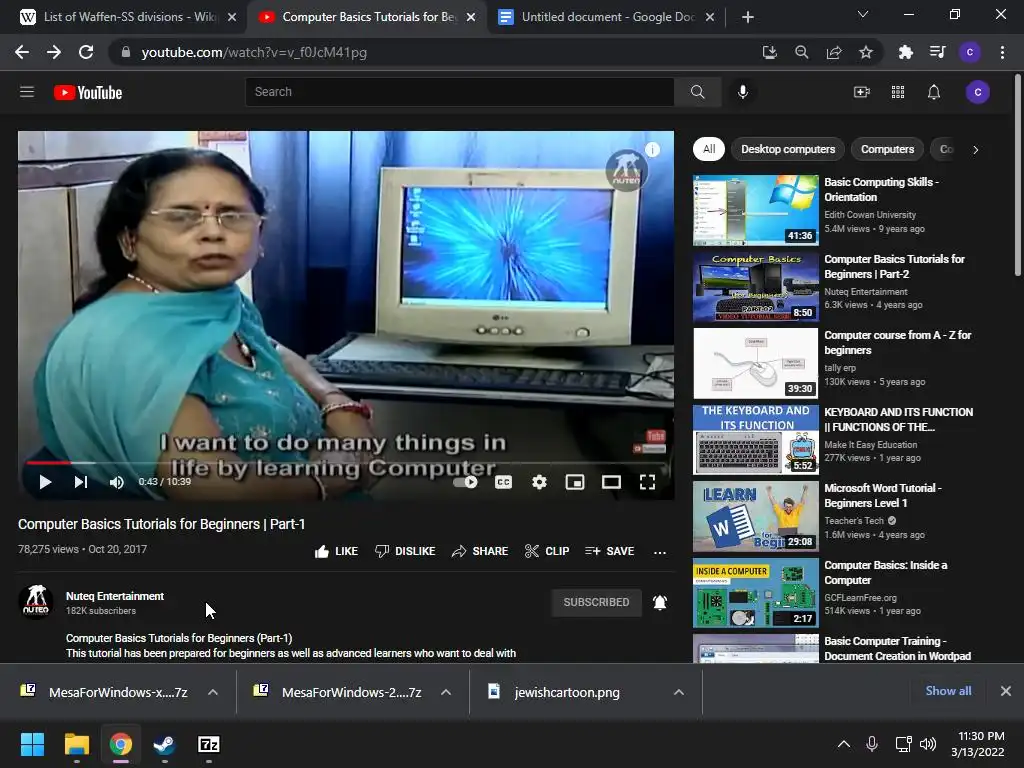Show more filter chips arrow
This screenshot has width=1024, height=768.
(x=976, y=150)
